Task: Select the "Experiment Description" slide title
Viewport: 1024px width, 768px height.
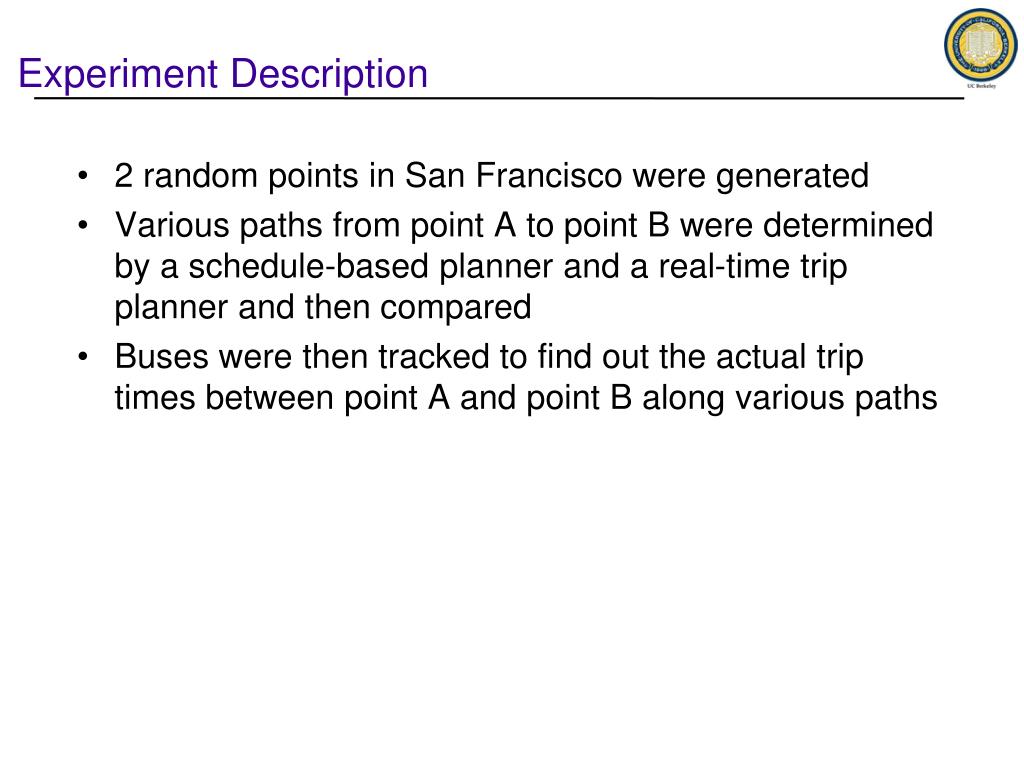Action: tap(223, 73)
